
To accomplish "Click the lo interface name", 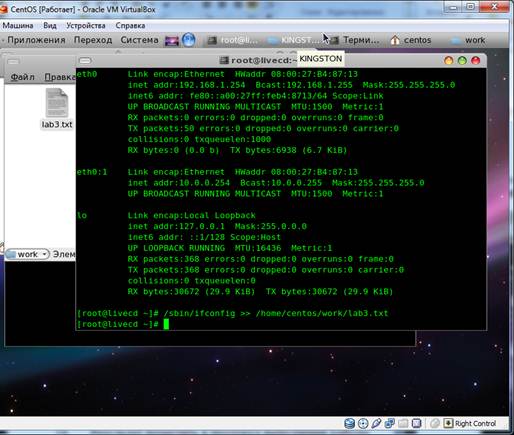I will pyautogui.click(x=82, y=215).
